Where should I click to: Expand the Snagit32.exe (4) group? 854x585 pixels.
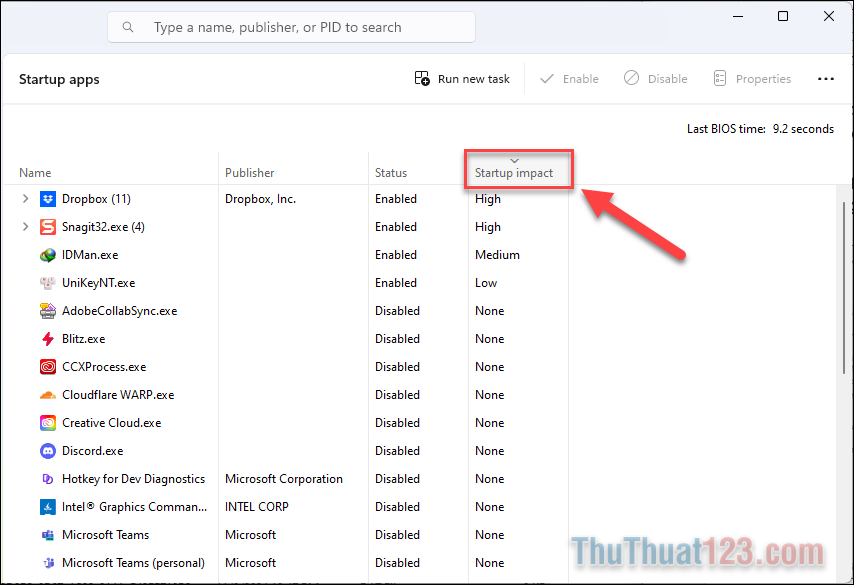(25, 227)
